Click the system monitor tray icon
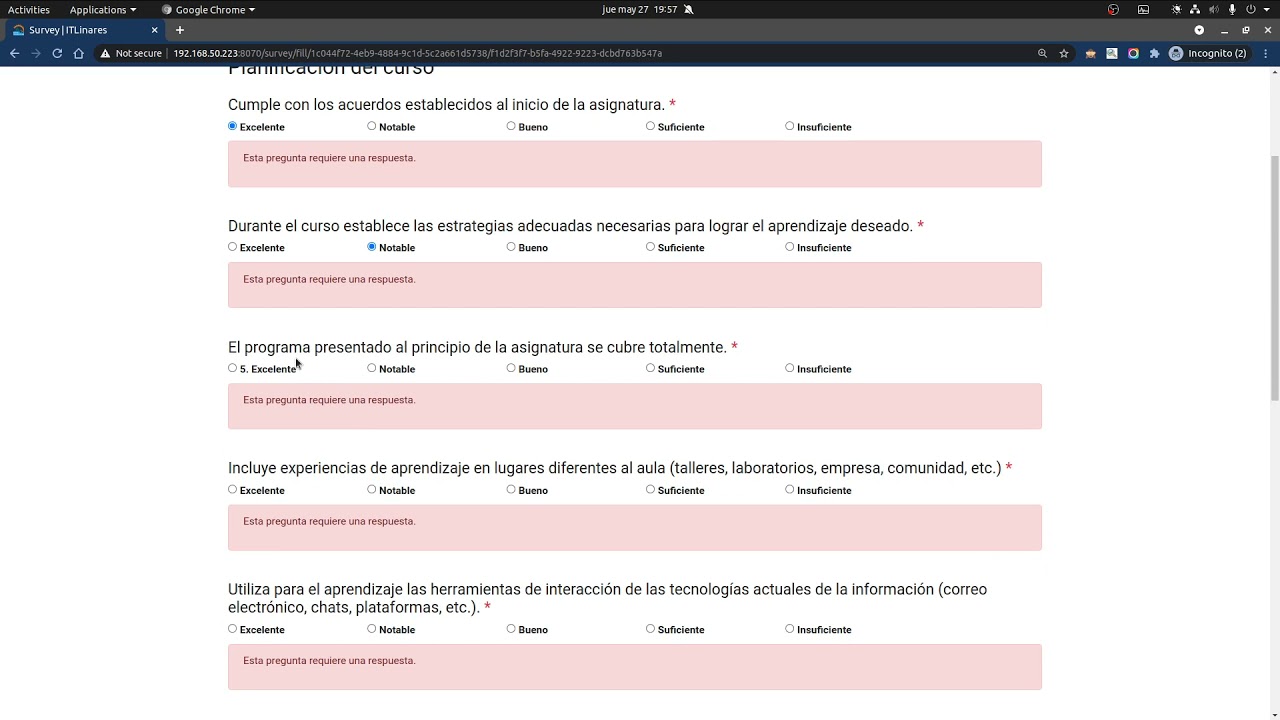Screen dimensions: 1280x720 click(1143, 9)
